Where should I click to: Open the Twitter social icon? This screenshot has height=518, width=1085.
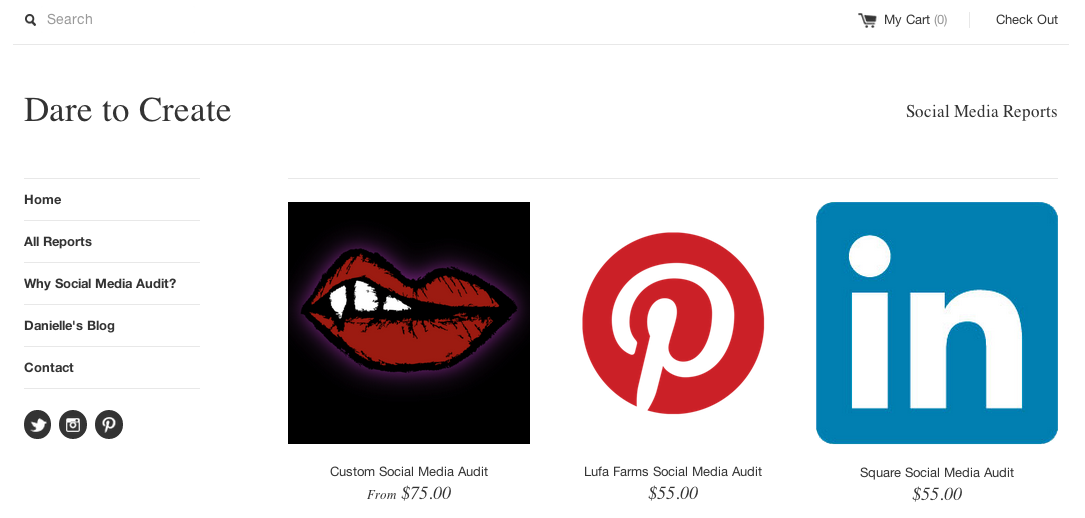coord(38,425)
